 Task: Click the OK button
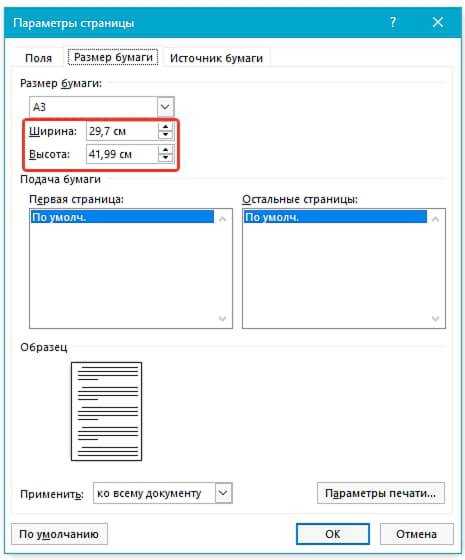point(332,534)
